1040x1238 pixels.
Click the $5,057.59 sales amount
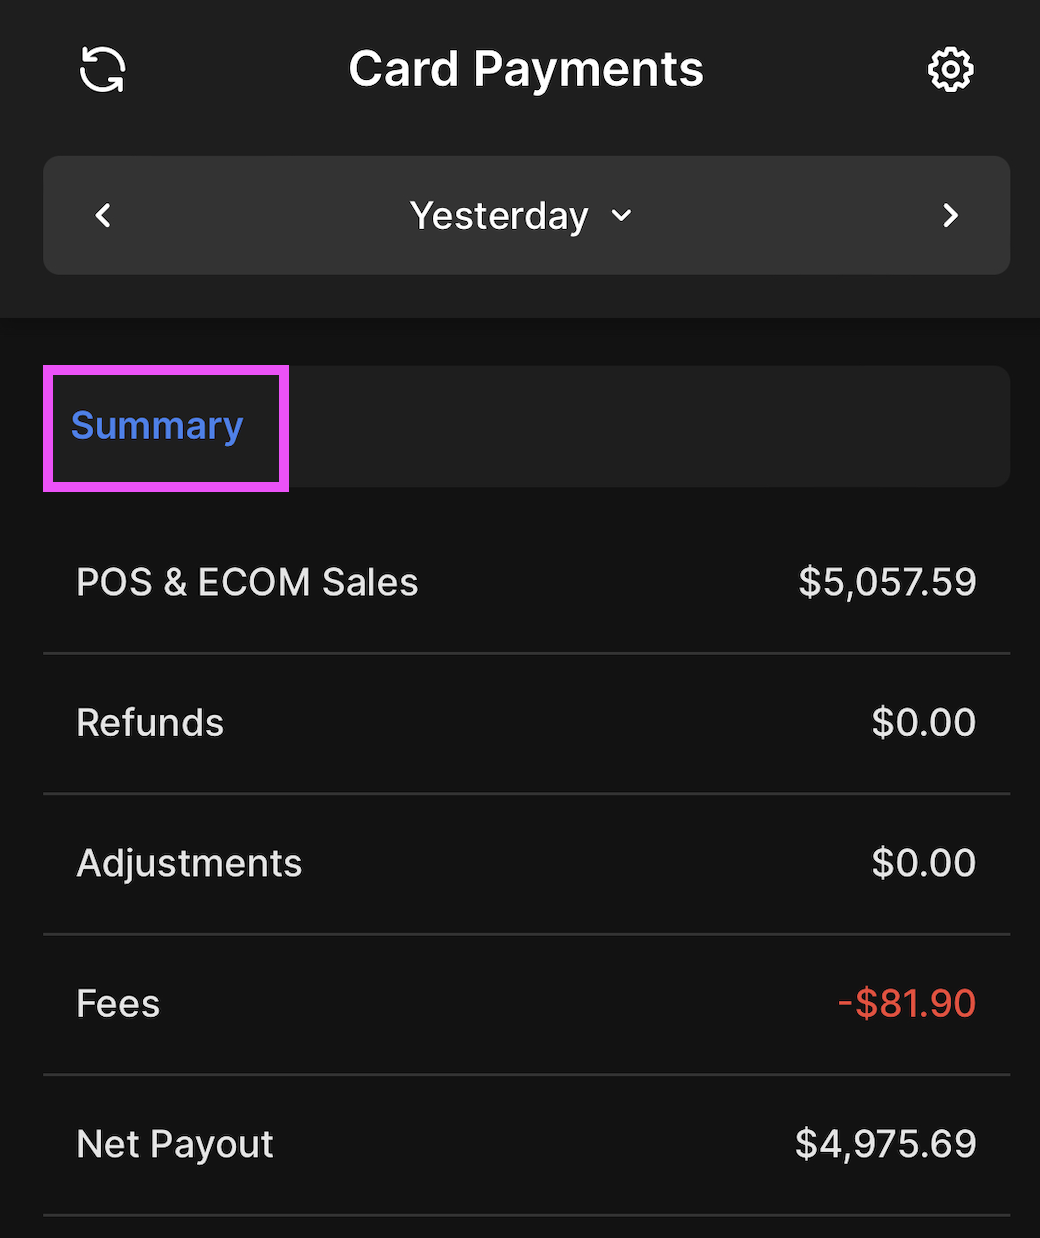point(887,582)
